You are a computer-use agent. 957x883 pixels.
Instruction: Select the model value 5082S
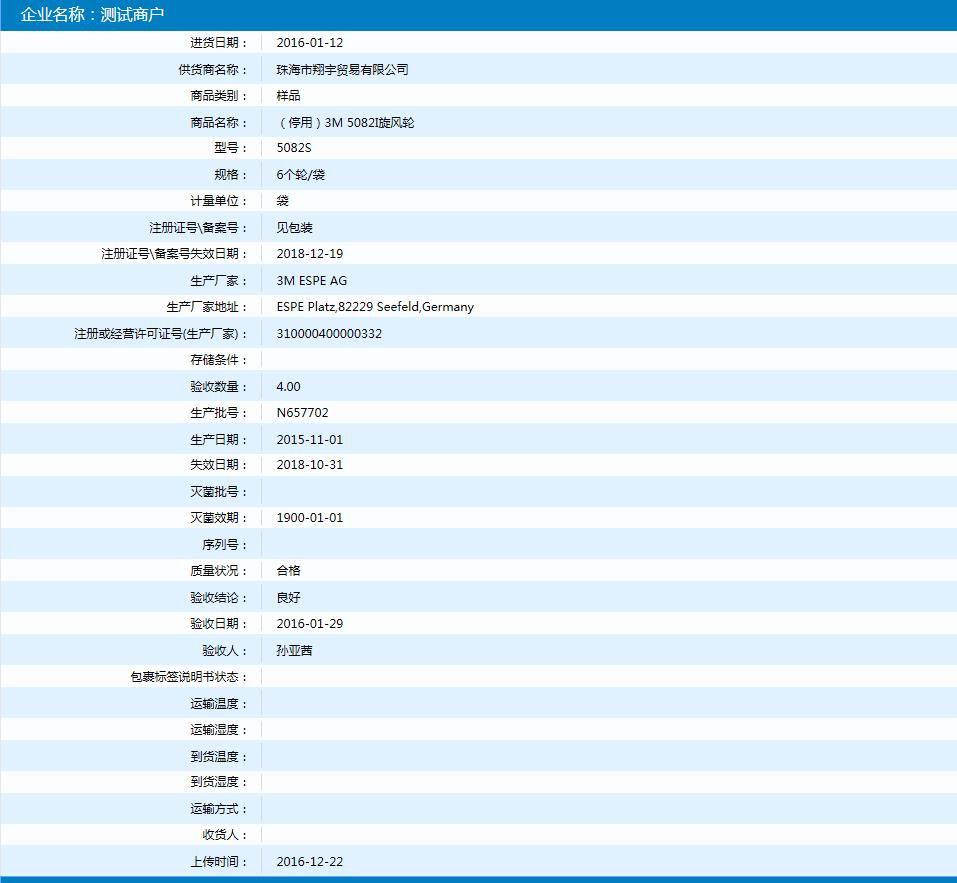click(x=294, y=148)
